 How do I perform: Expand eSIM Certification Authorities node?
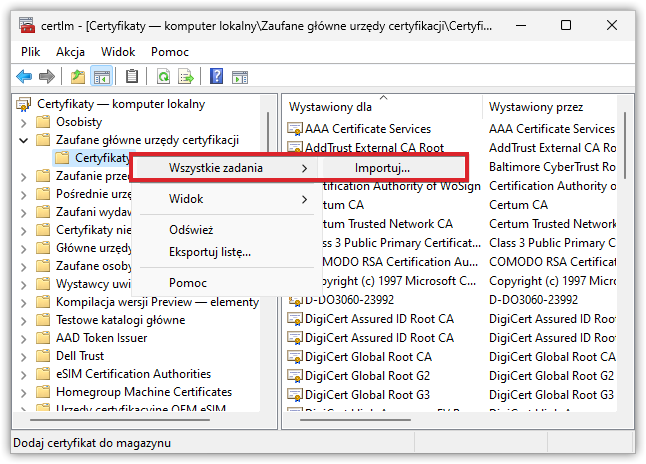(x=23, y=375)
